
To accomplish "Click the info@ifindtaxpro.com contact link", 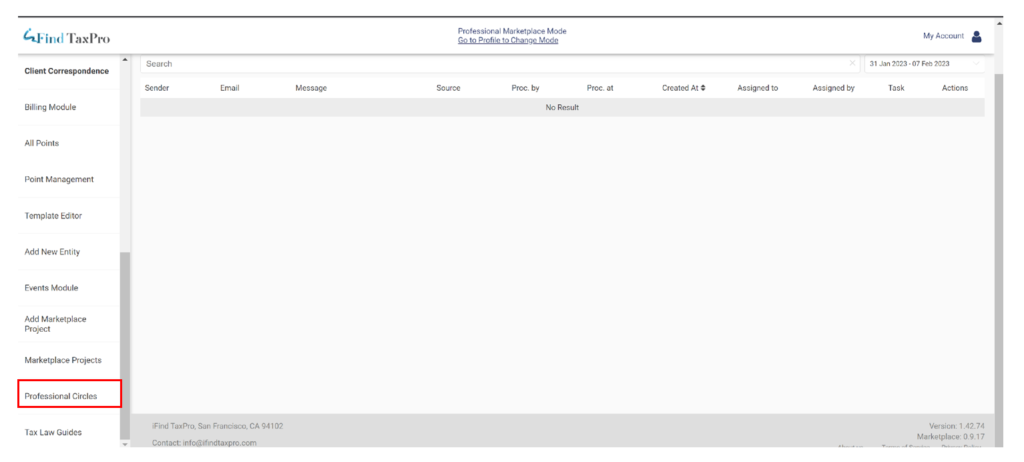I will pos(220,442).
